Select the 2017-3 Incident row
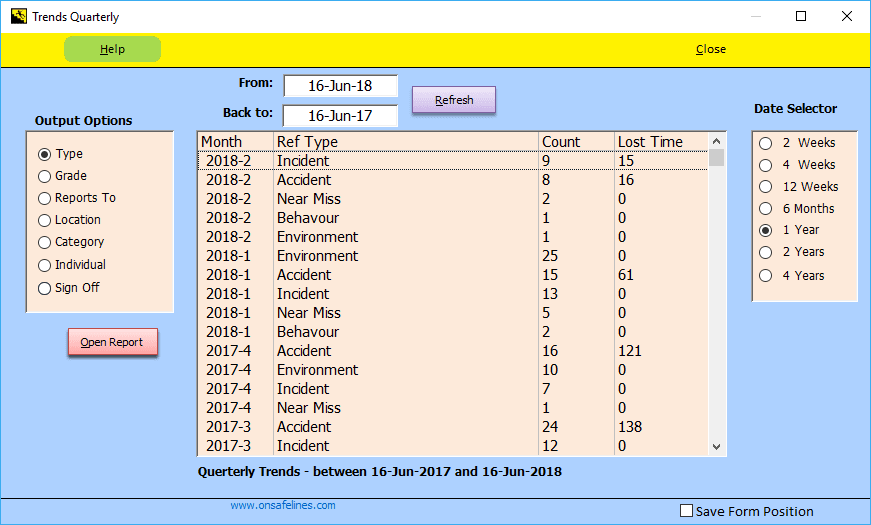 tap(453, 446)
